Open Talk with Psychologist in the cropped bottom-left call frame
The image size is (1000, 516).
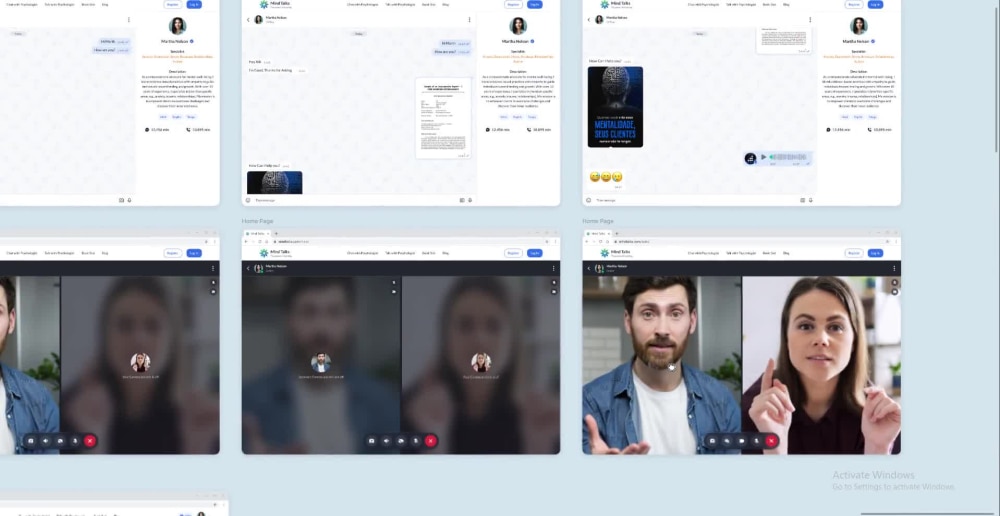click(x=59, y=253)
